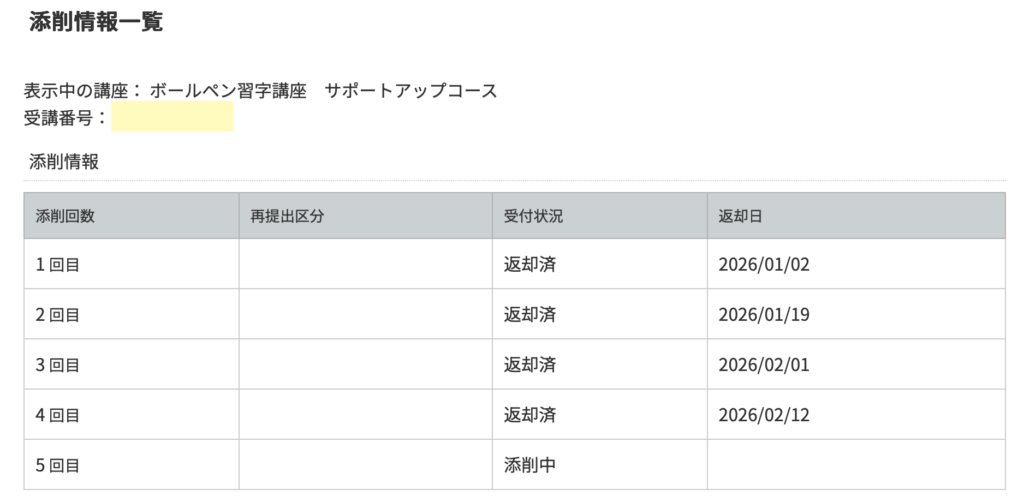Click the return date 2026/01/19

coord(763,315)
